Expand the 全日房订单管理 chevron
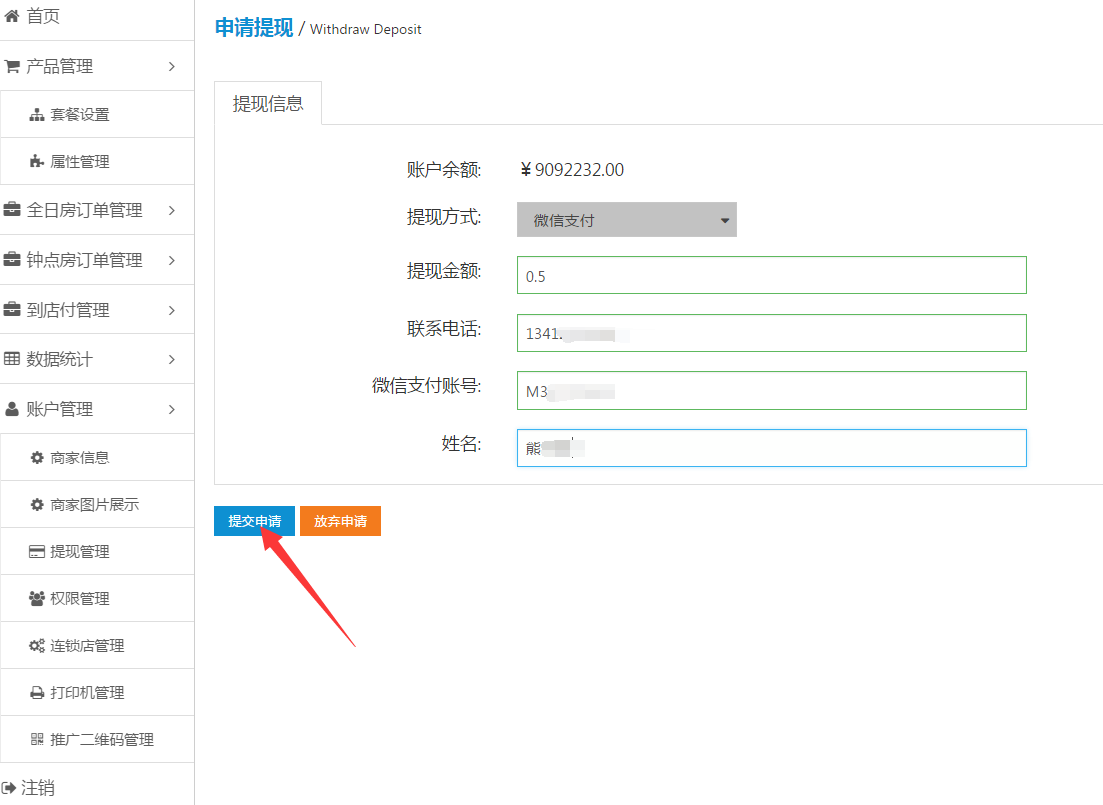 pyautogui.click(x=172, y=210)
